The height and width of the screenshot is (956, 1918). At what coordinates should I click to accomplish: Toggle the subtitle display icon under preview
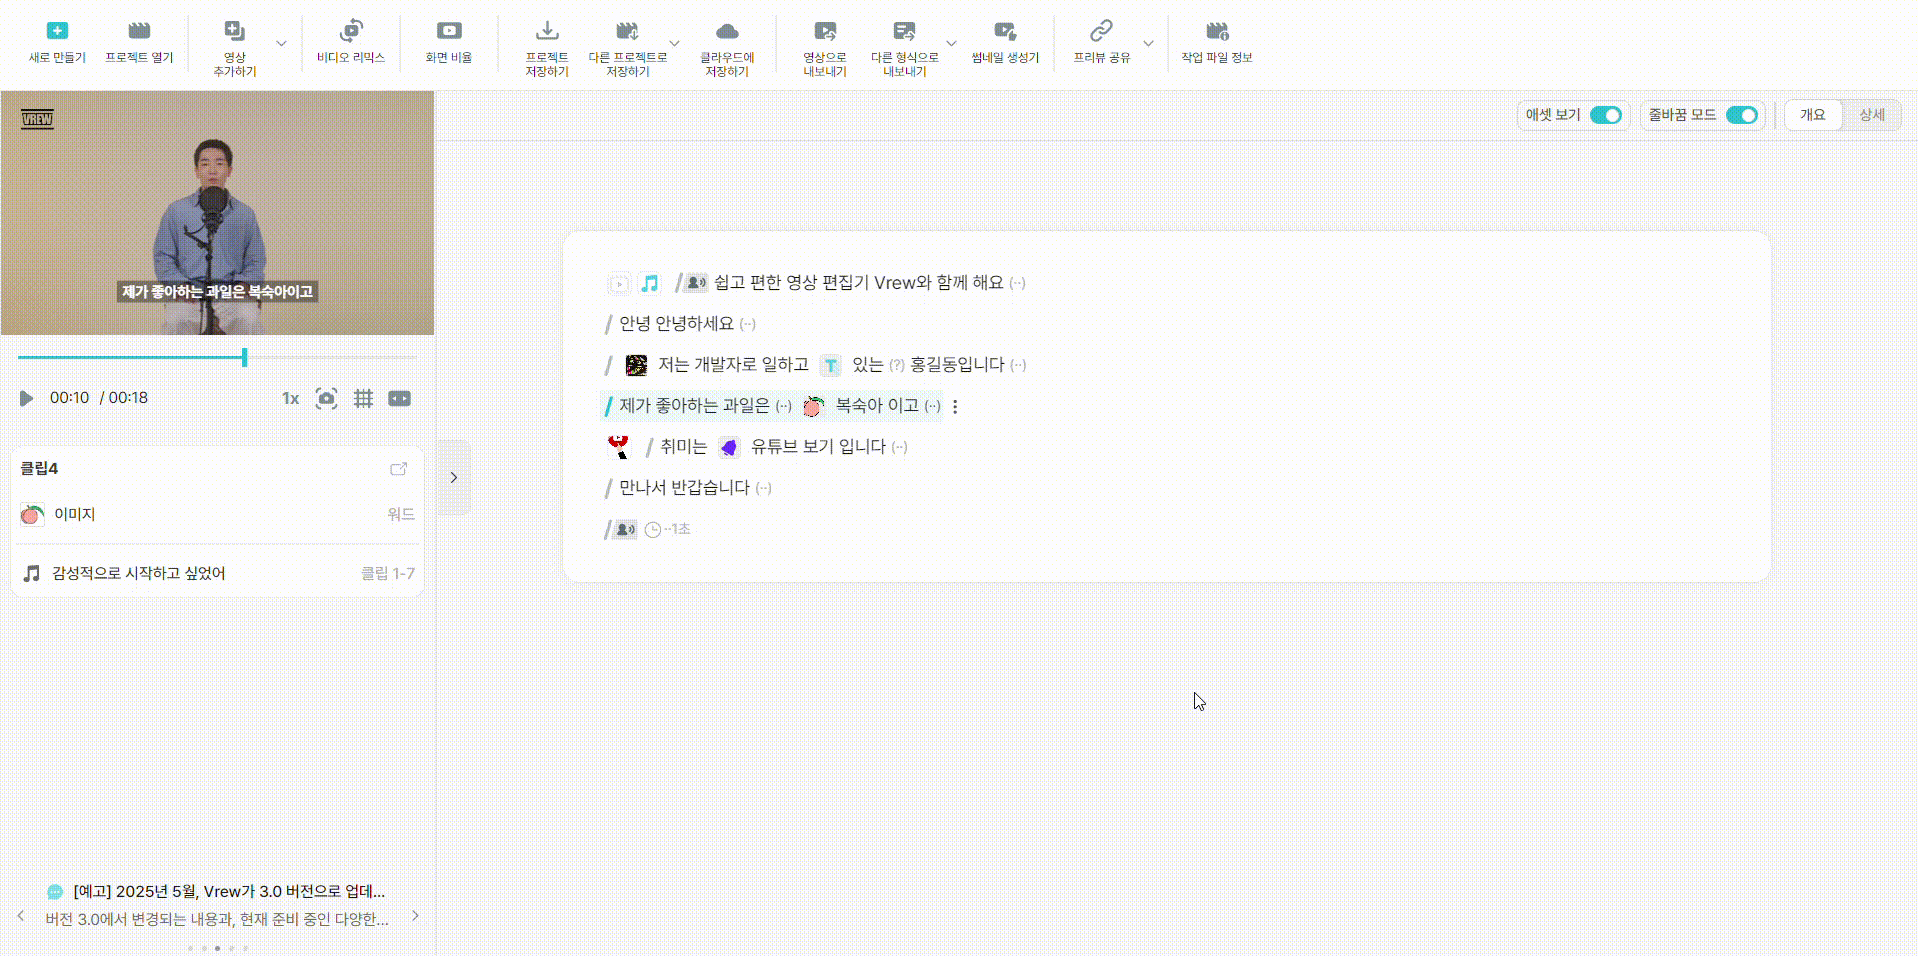[x=400, y=398]
